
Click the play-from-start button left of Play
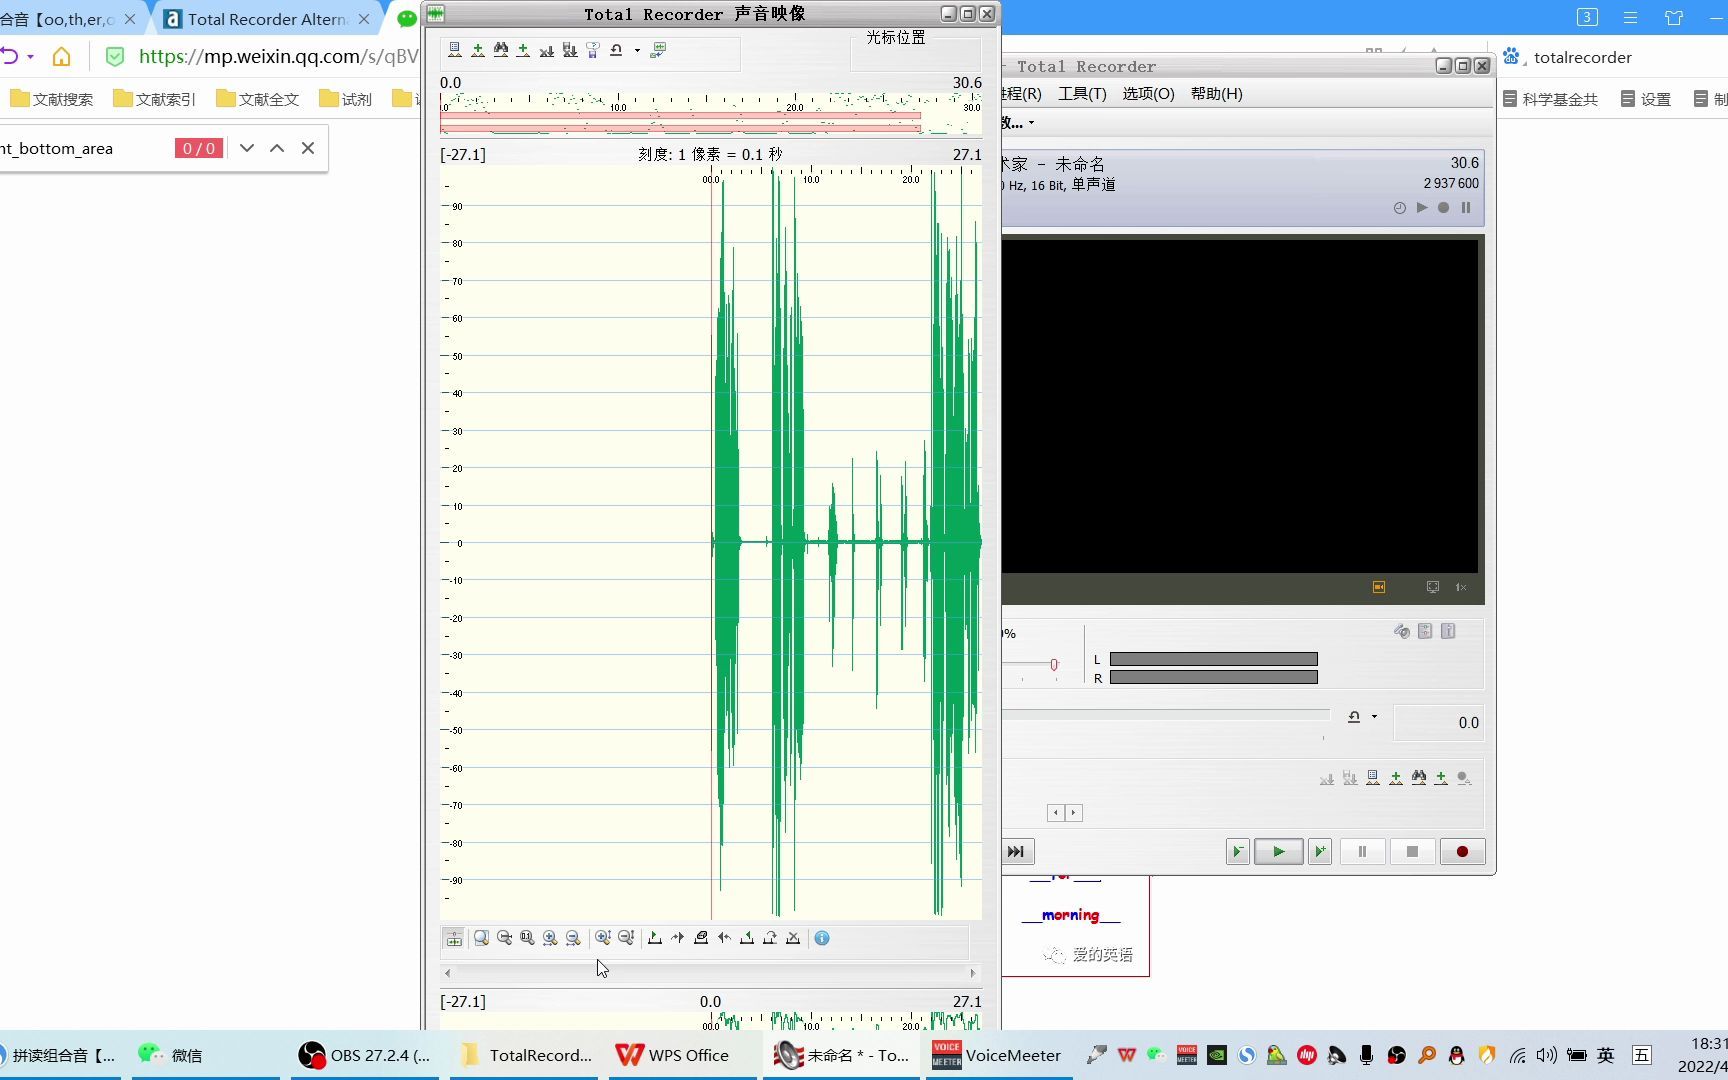click(x=1237, y=851)
